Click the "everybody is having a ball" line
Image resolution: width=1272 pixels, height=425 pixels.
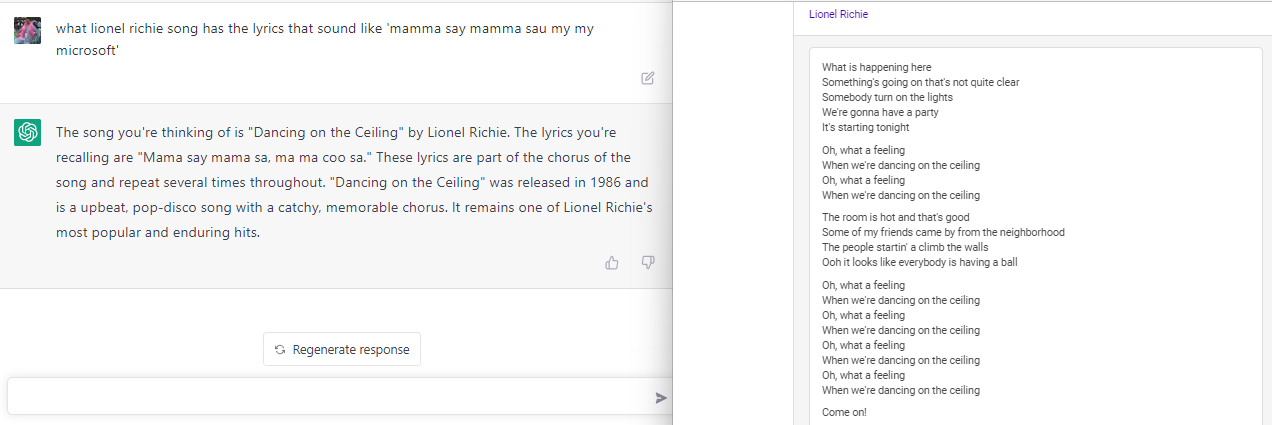919,262
